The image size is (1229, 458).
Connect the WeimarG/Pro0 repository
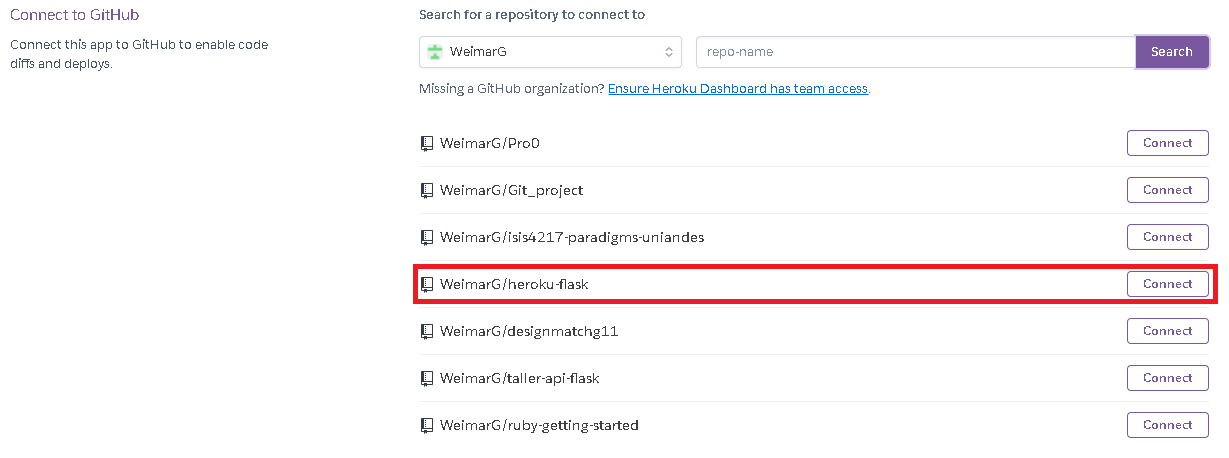click(1168, 143)
